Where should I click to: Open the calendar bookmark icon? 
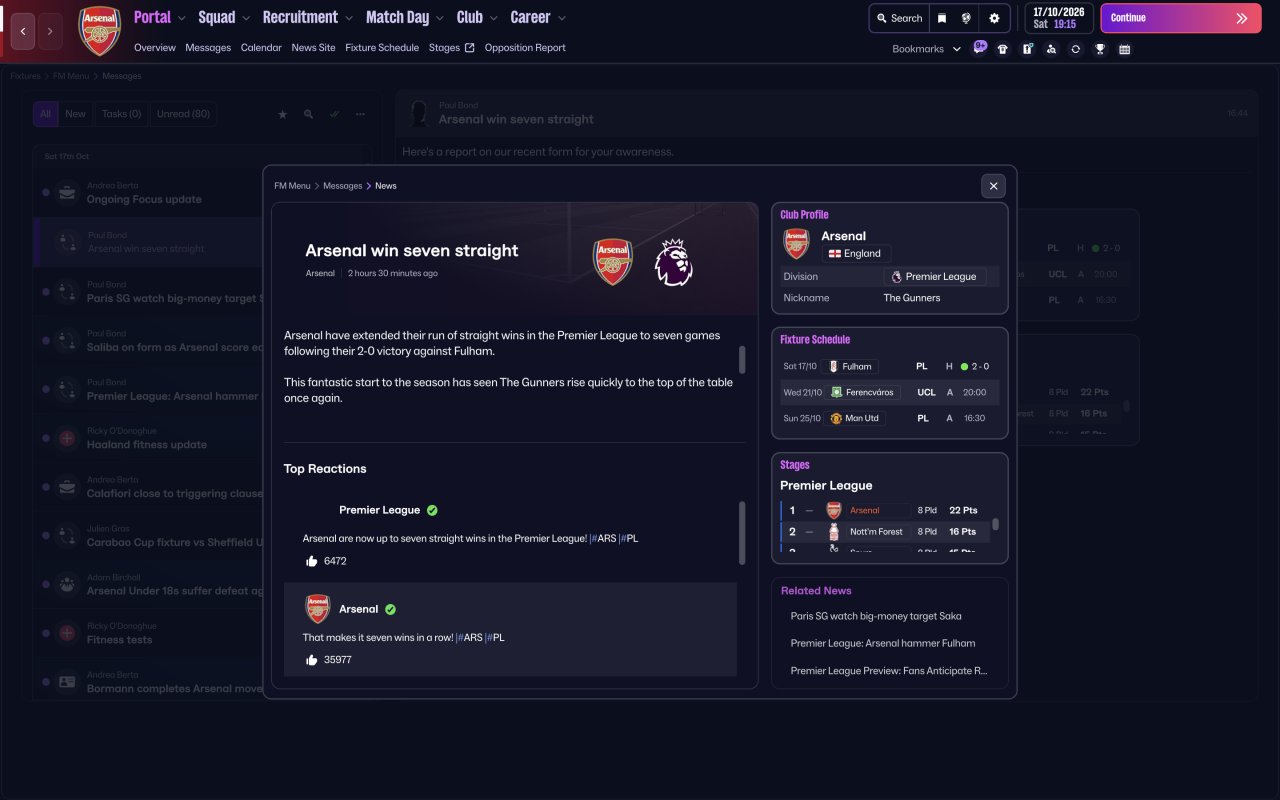click(1124, 49)
